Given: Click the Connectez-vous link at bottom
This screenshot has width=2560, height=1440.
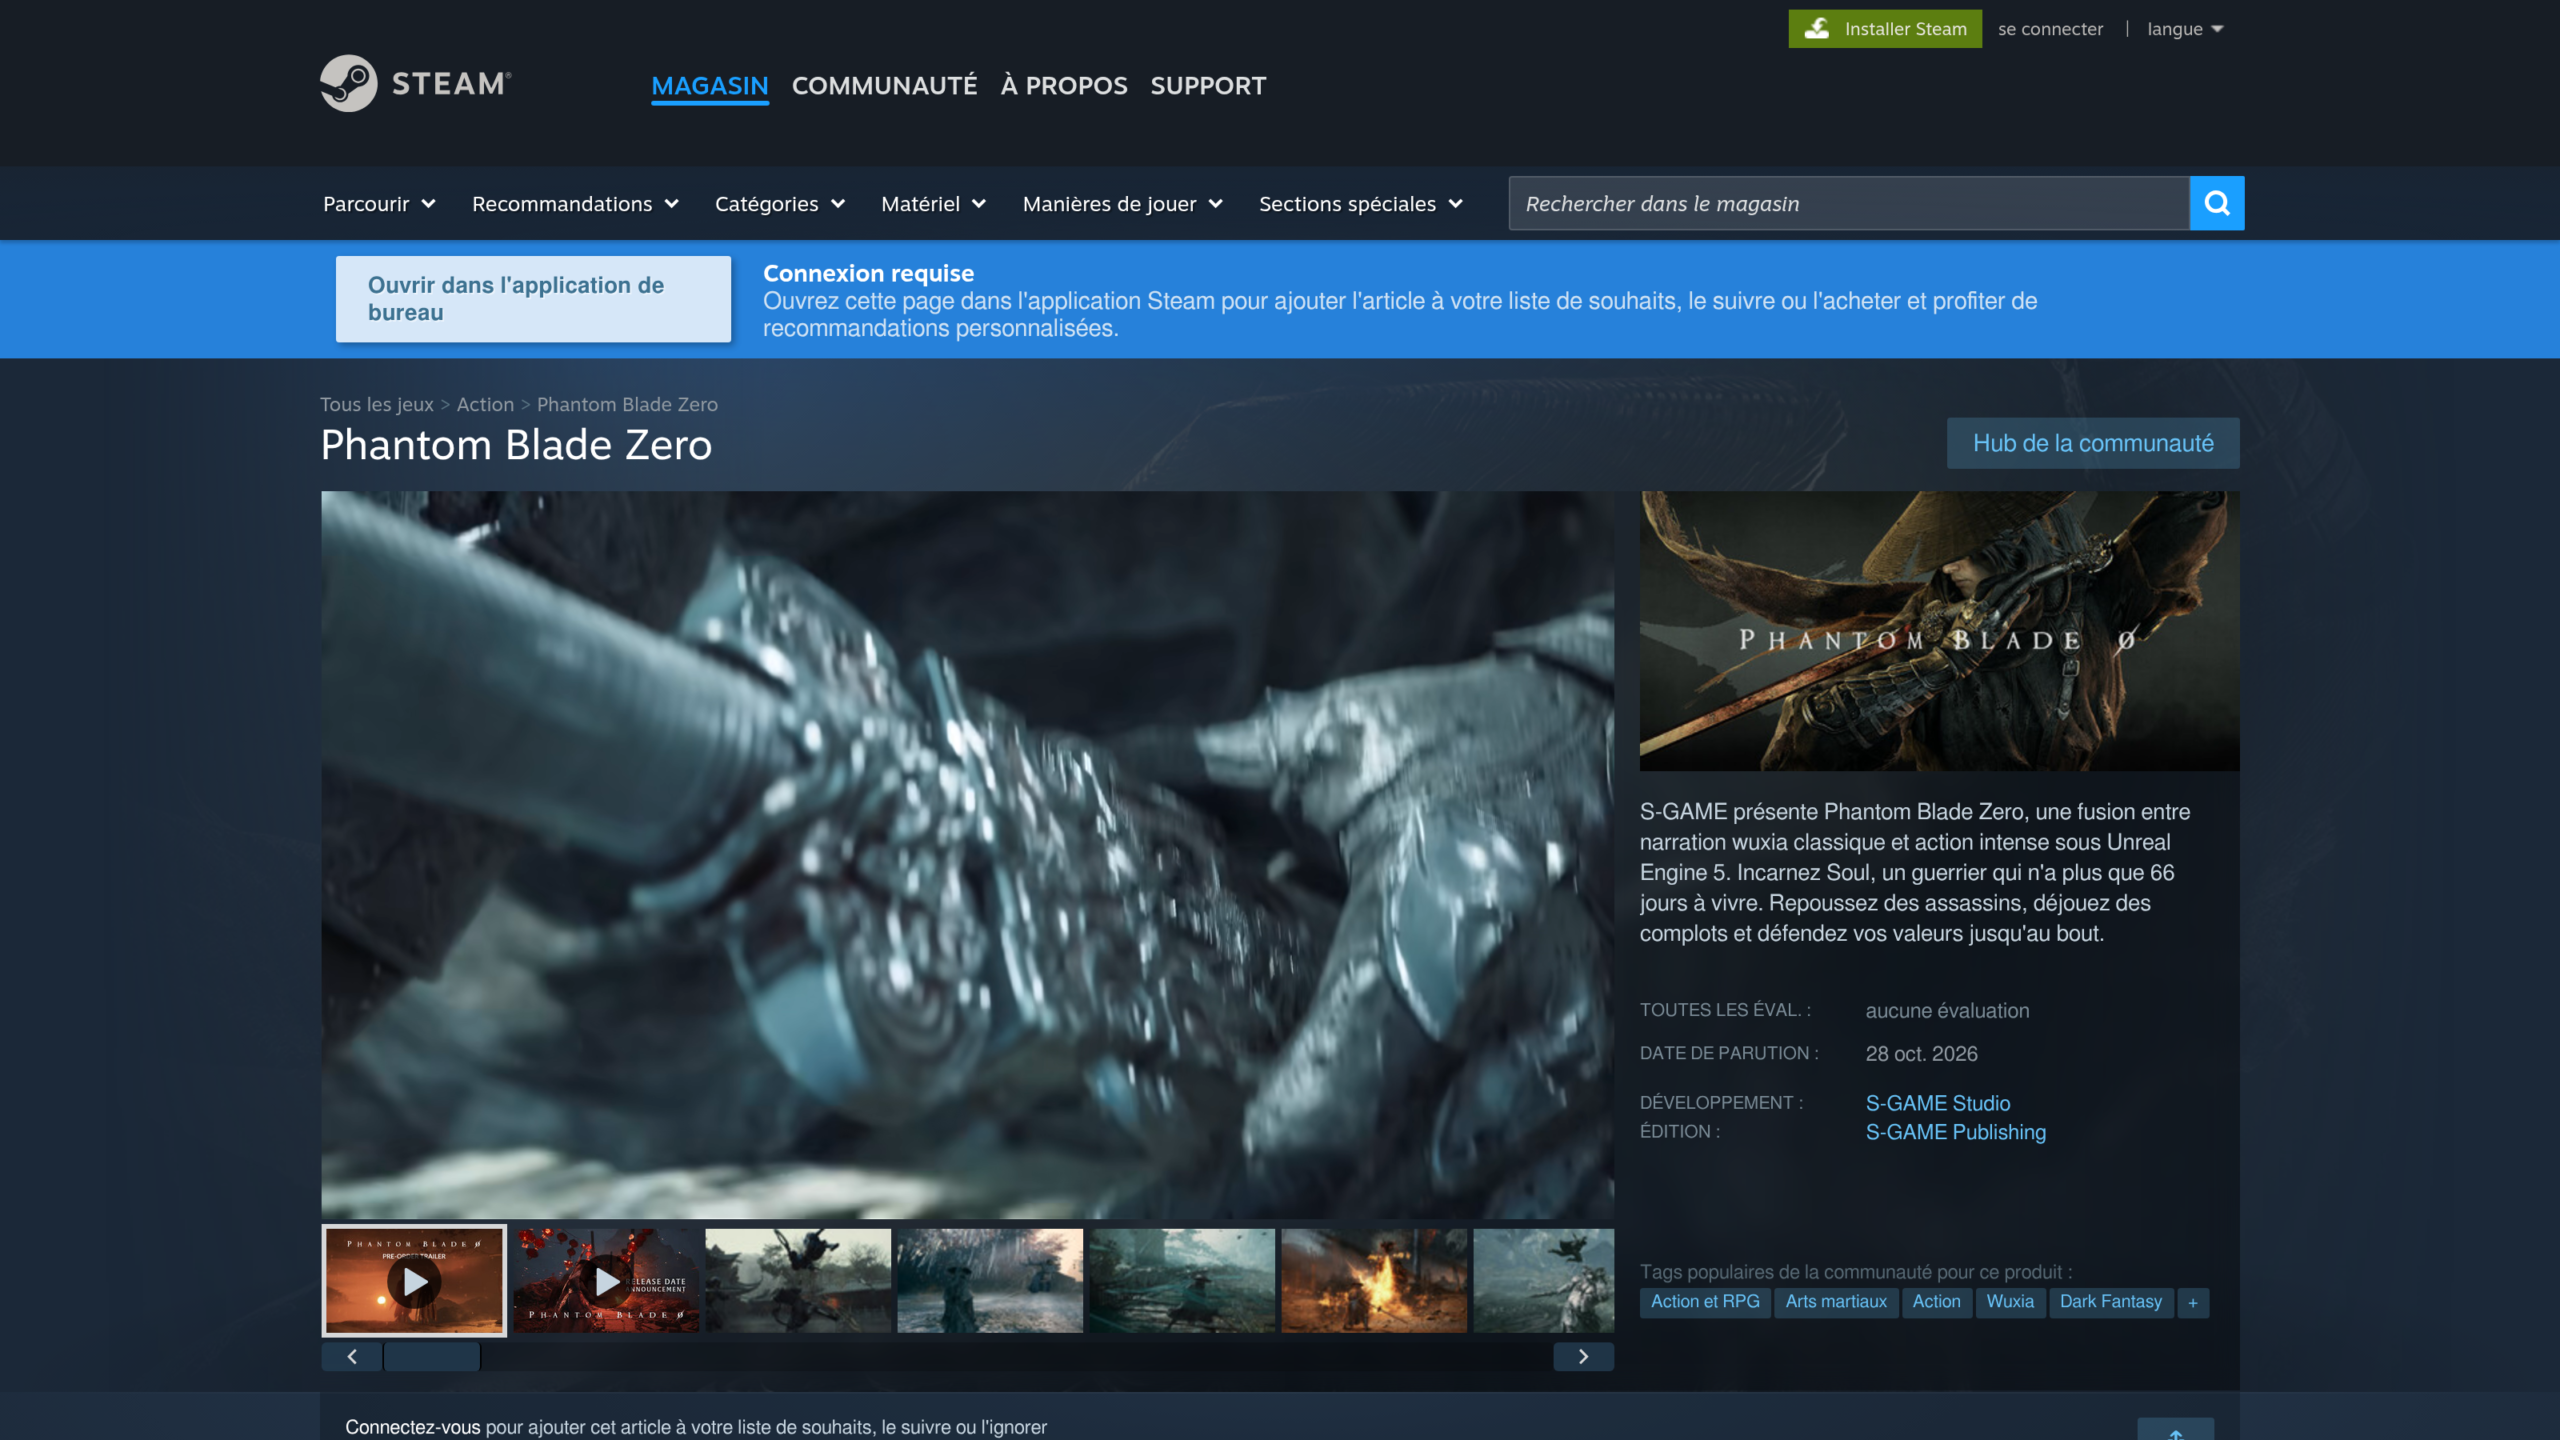Looking at the screenshot, I should (x=413, y=1427).
